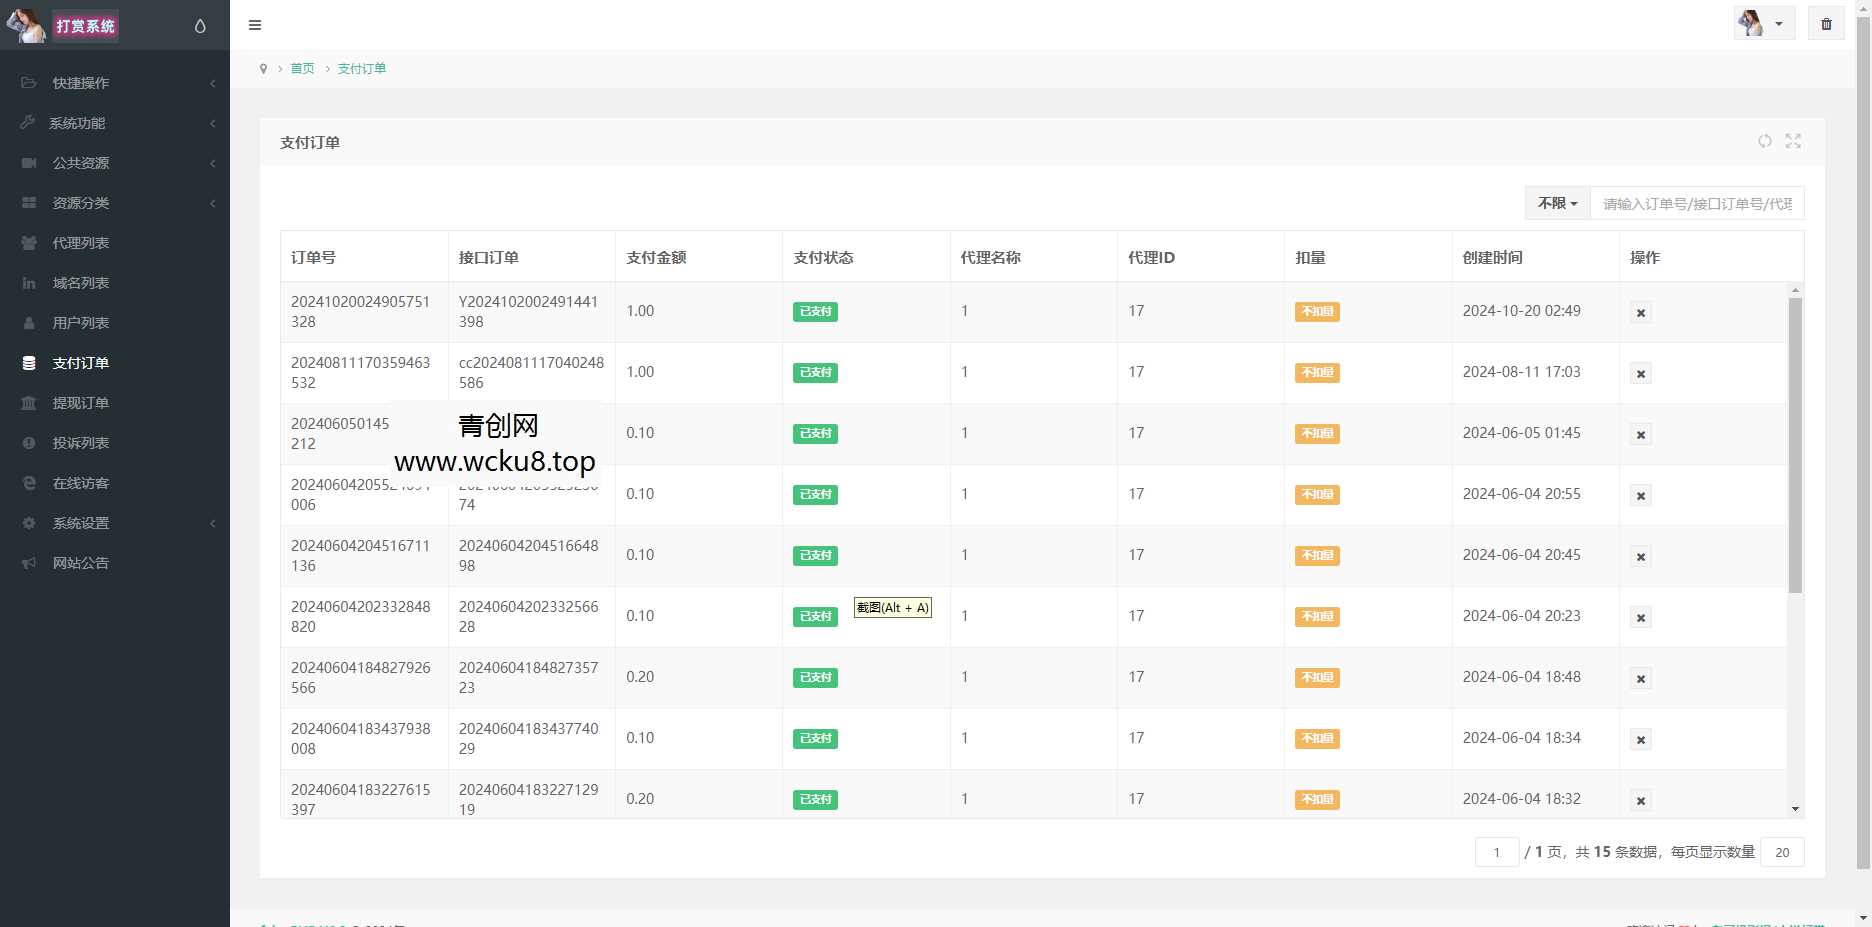Click the fullscreen expand icon in panel

[x=1793, y=141]
